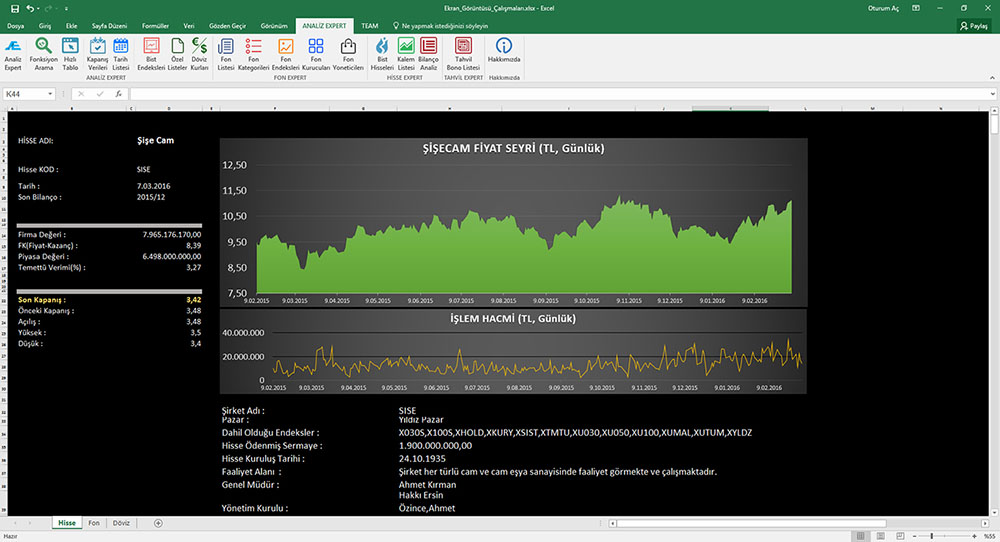Open Fon Yöneticileri managers list
1000x542 pixels.
348,54
